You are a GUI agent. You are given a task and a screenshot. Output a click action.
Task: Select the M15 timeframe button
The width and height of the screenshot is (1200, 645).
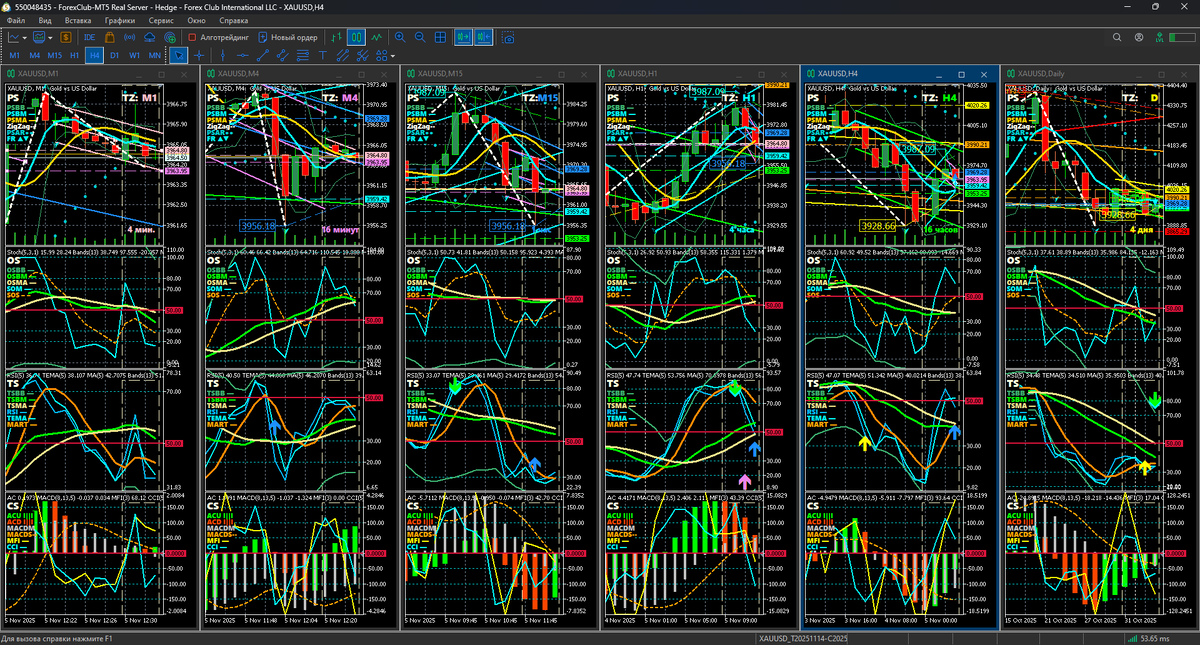55,55
